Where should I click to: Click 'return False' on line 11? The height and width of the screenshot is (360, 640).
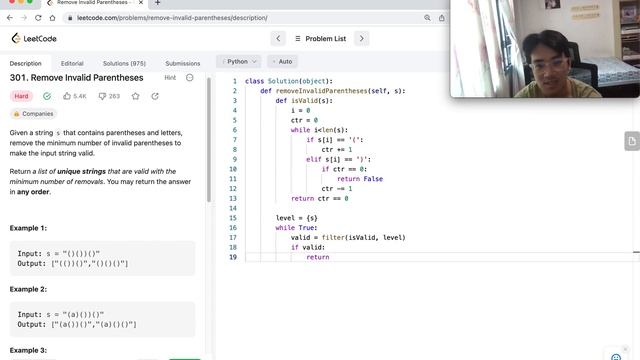click(x=360, y=179)
